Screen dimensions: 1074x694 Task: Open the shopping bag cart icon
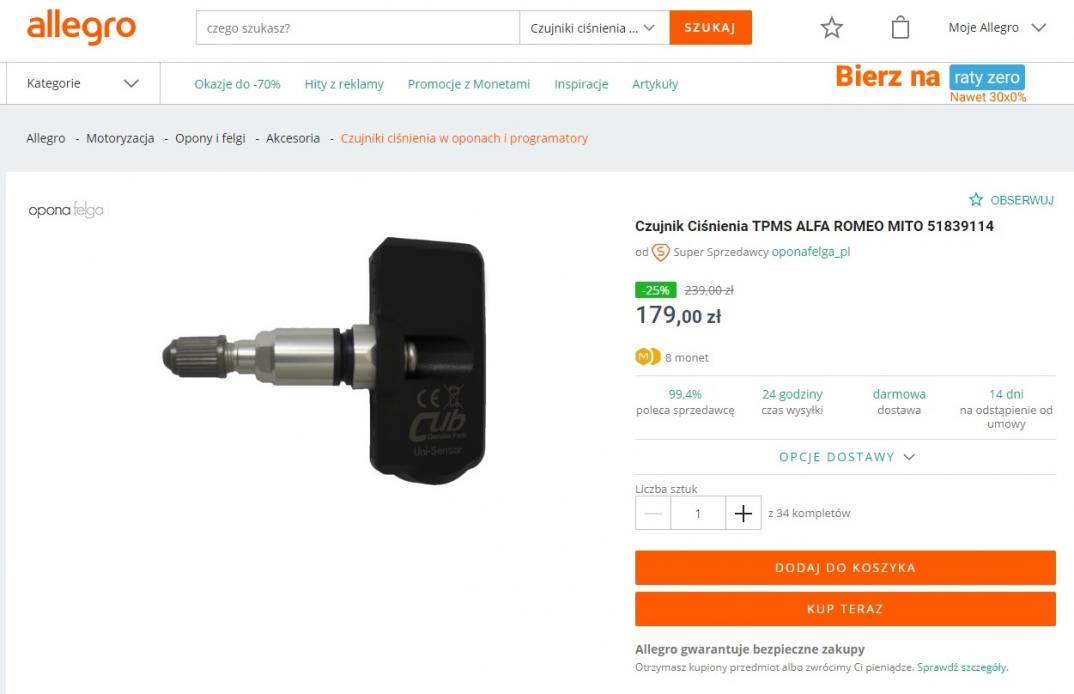coord(900,28)
